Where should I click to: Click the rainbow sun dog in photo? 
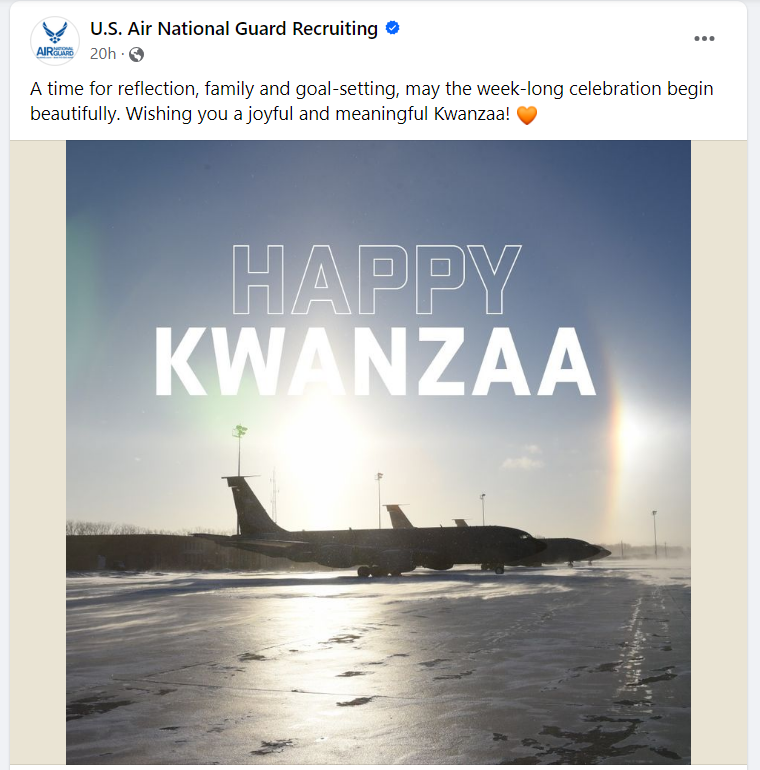tap(624, 430)
